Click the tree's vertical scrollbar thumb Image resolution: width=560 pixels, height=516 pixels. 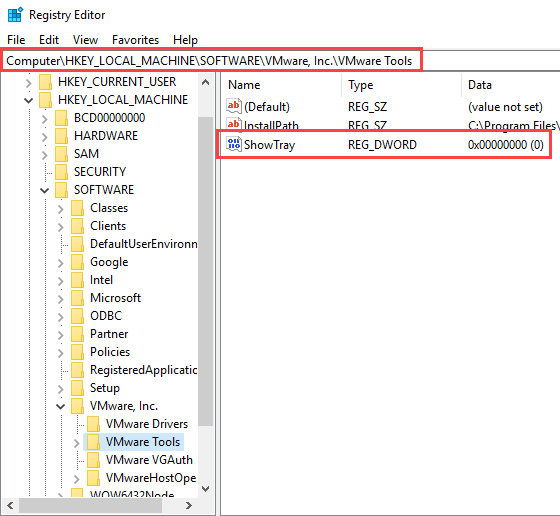pyautogui.click(x=205, y=271)
